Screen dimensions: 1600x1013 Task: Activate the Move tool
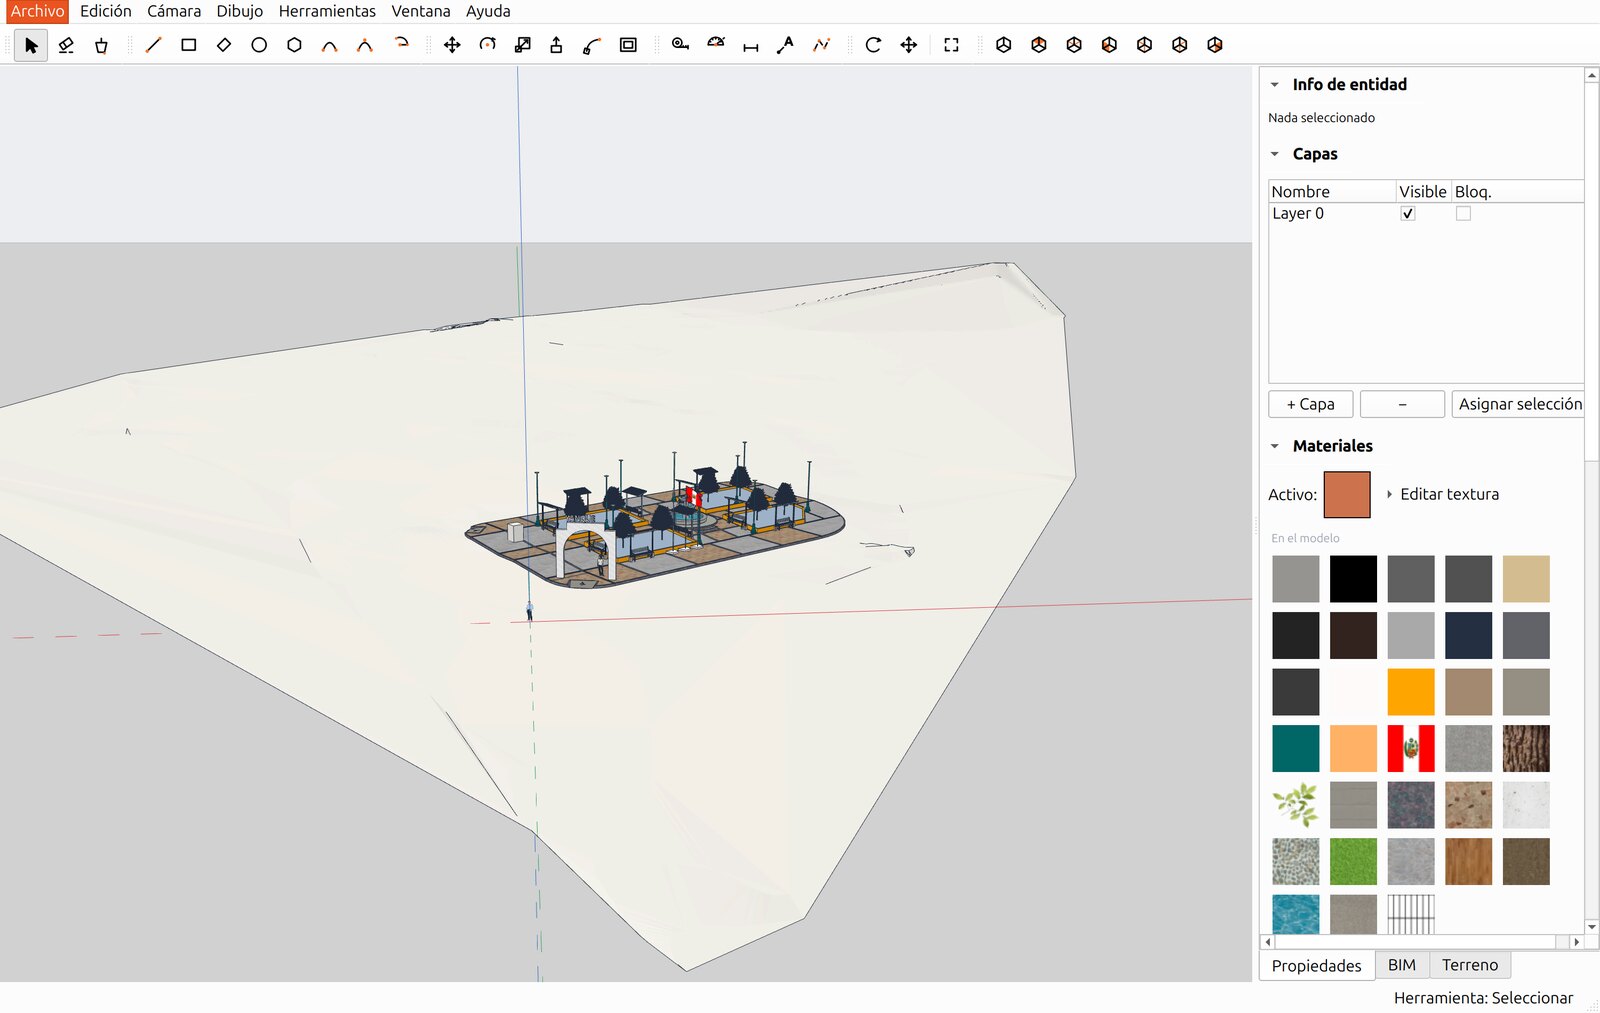pyautogui.click(x=452, y=45)
